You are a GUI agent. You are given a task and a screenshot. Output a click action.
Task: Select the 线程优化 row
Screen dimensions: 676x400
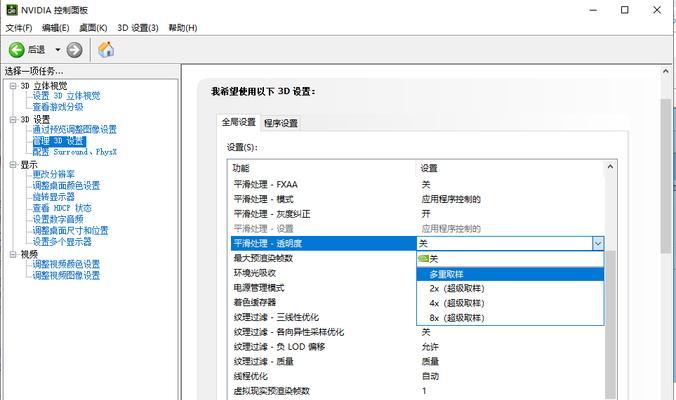417,376
